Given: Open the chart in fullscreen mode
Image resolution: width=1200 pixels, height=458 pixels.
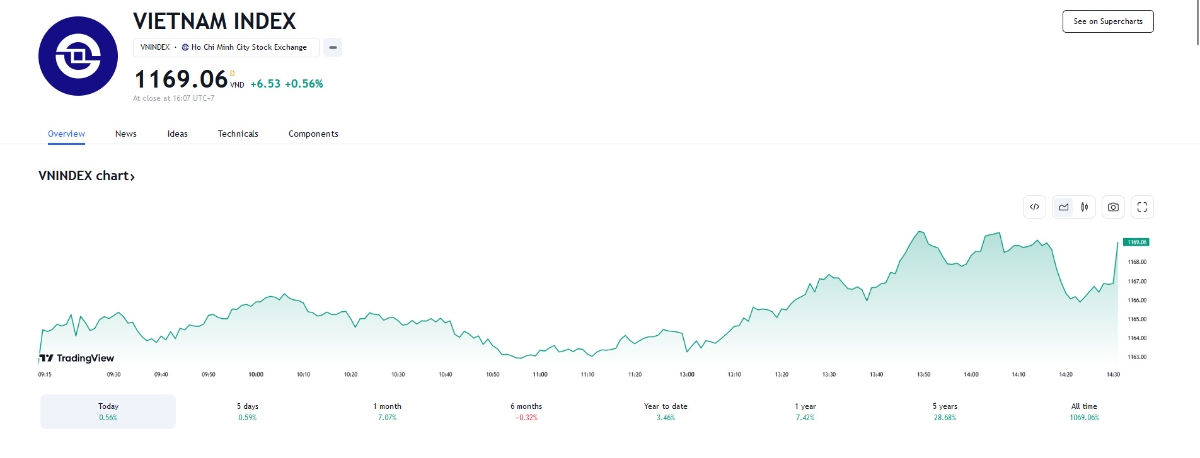Looking at the screenshot, I should [x=1144, y=207].
